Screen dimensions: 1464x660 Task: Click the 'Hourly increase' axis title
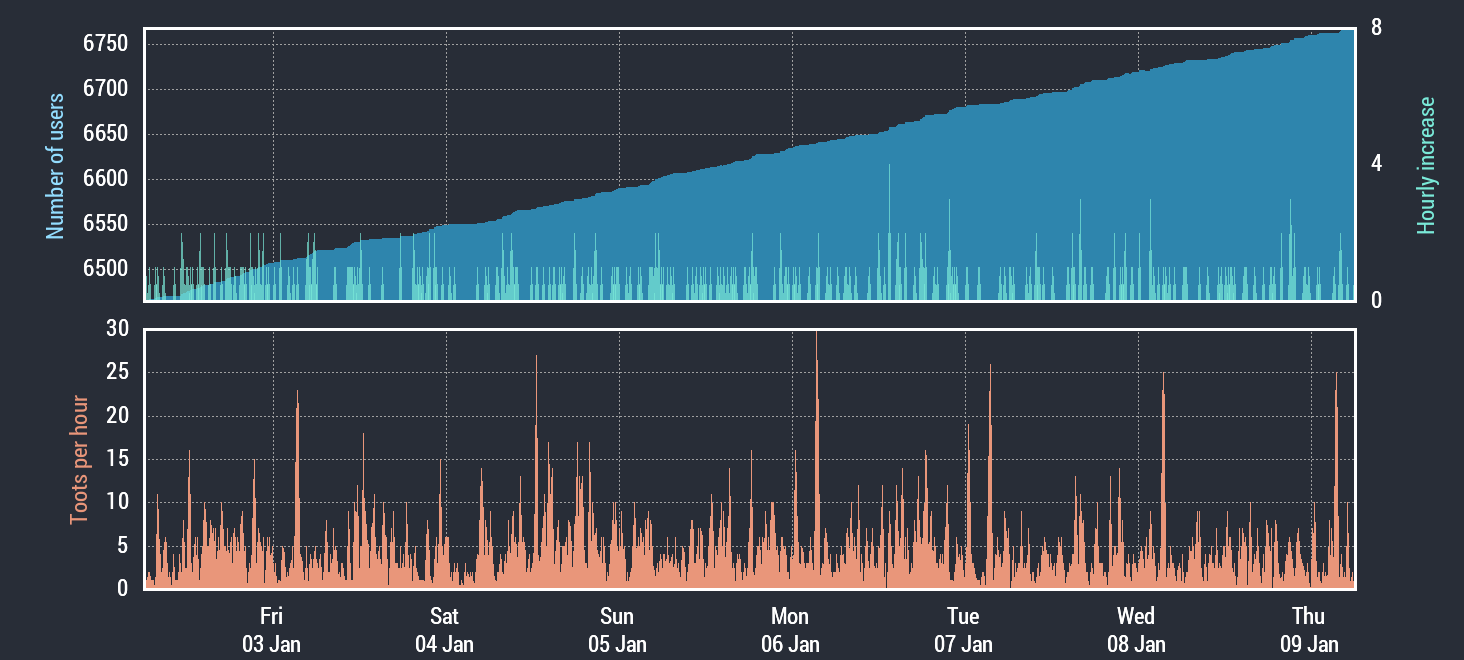click(1426, 166)
